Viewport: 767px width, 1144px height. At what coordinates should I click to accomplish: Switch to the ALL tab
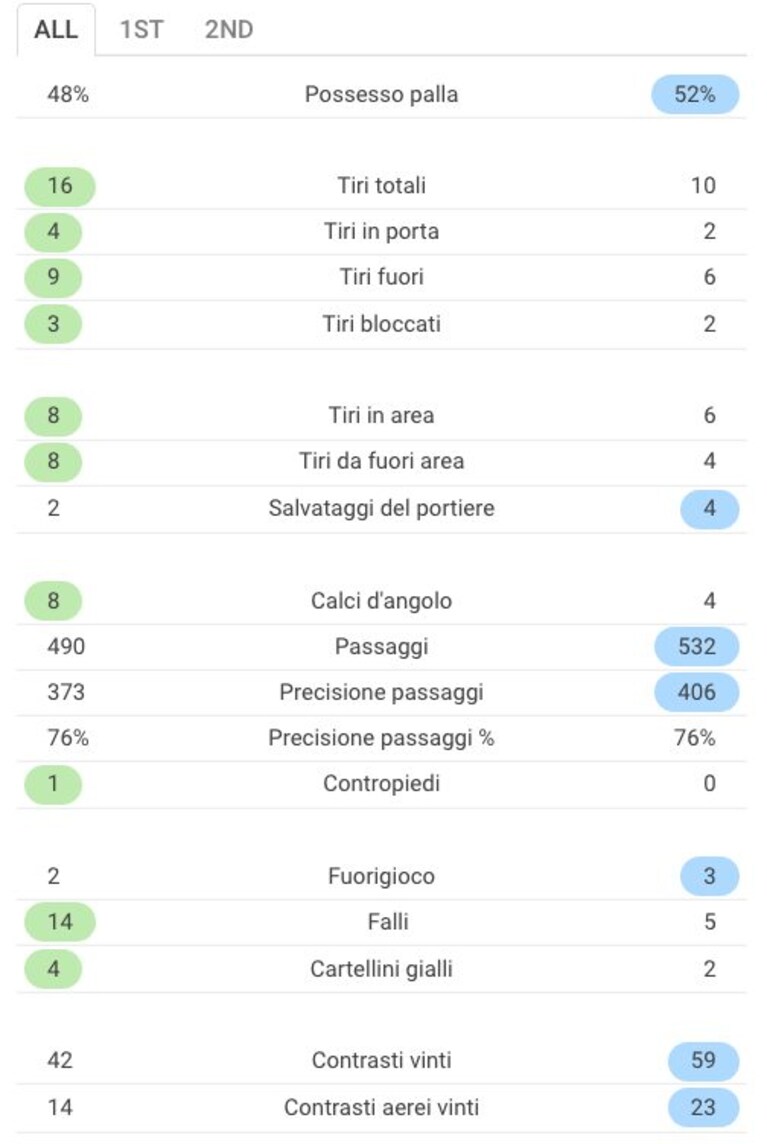(x=56, y=30)
